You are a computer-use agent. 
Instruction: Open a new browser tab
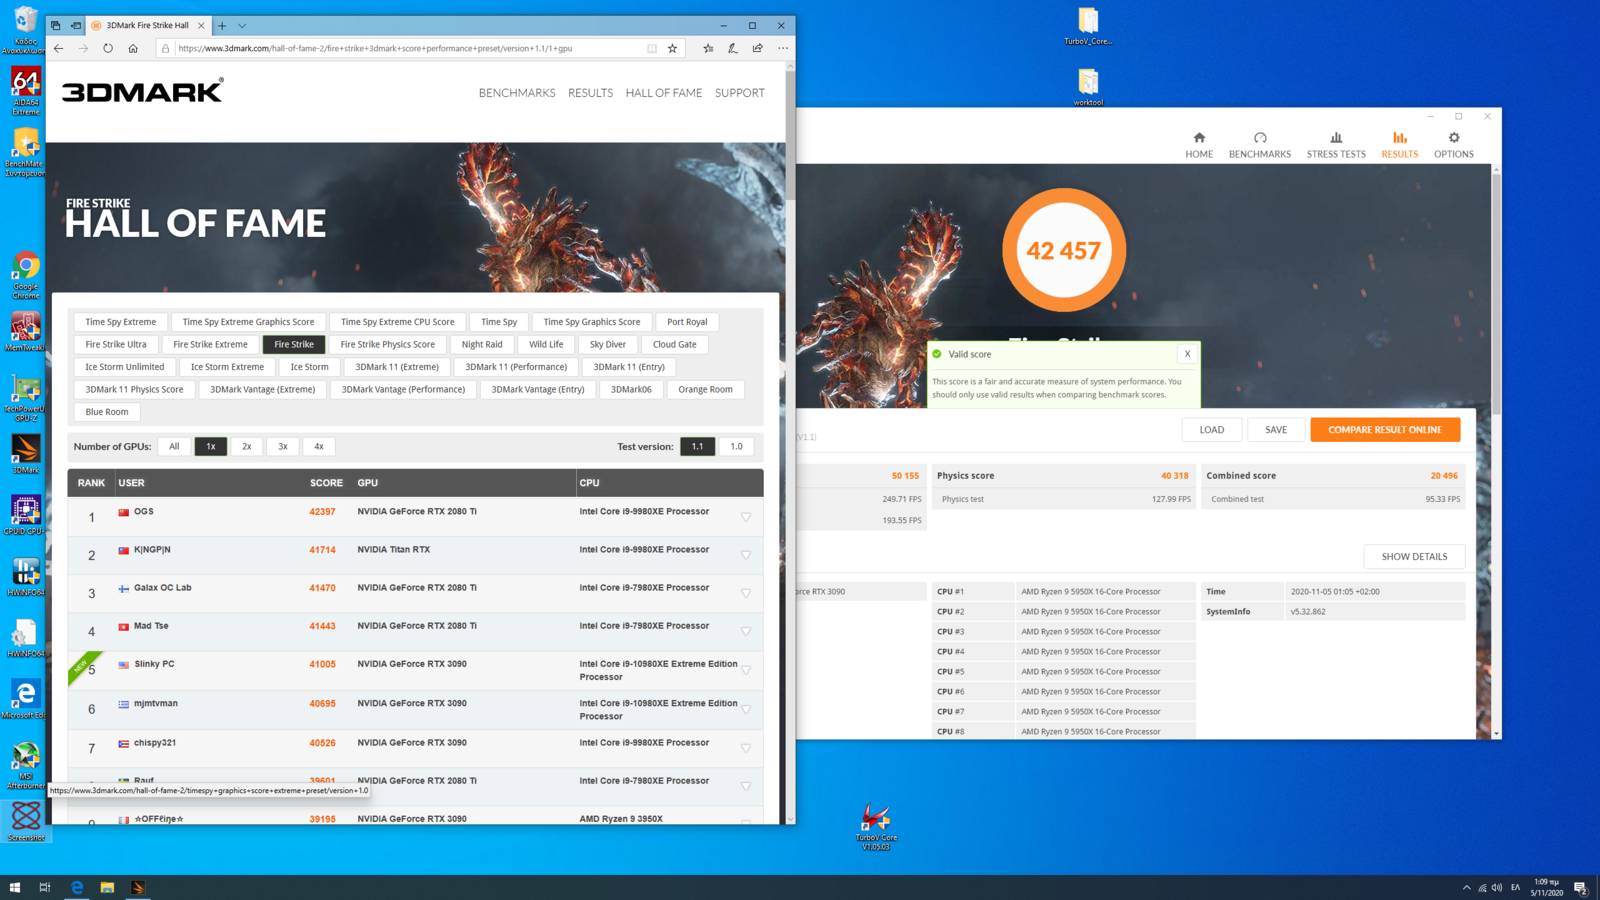tap(222, 26)
